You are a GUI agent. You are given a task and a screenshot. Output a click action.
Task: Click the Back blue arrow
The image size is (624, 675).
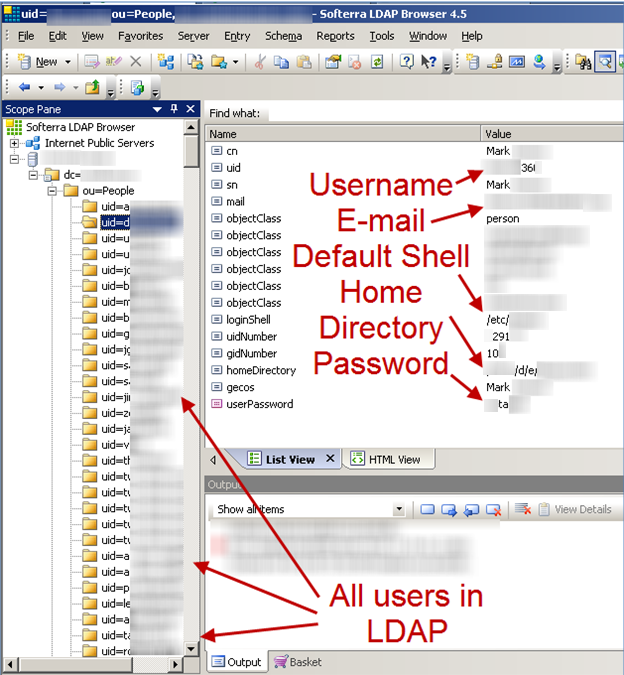coord(25,87)
